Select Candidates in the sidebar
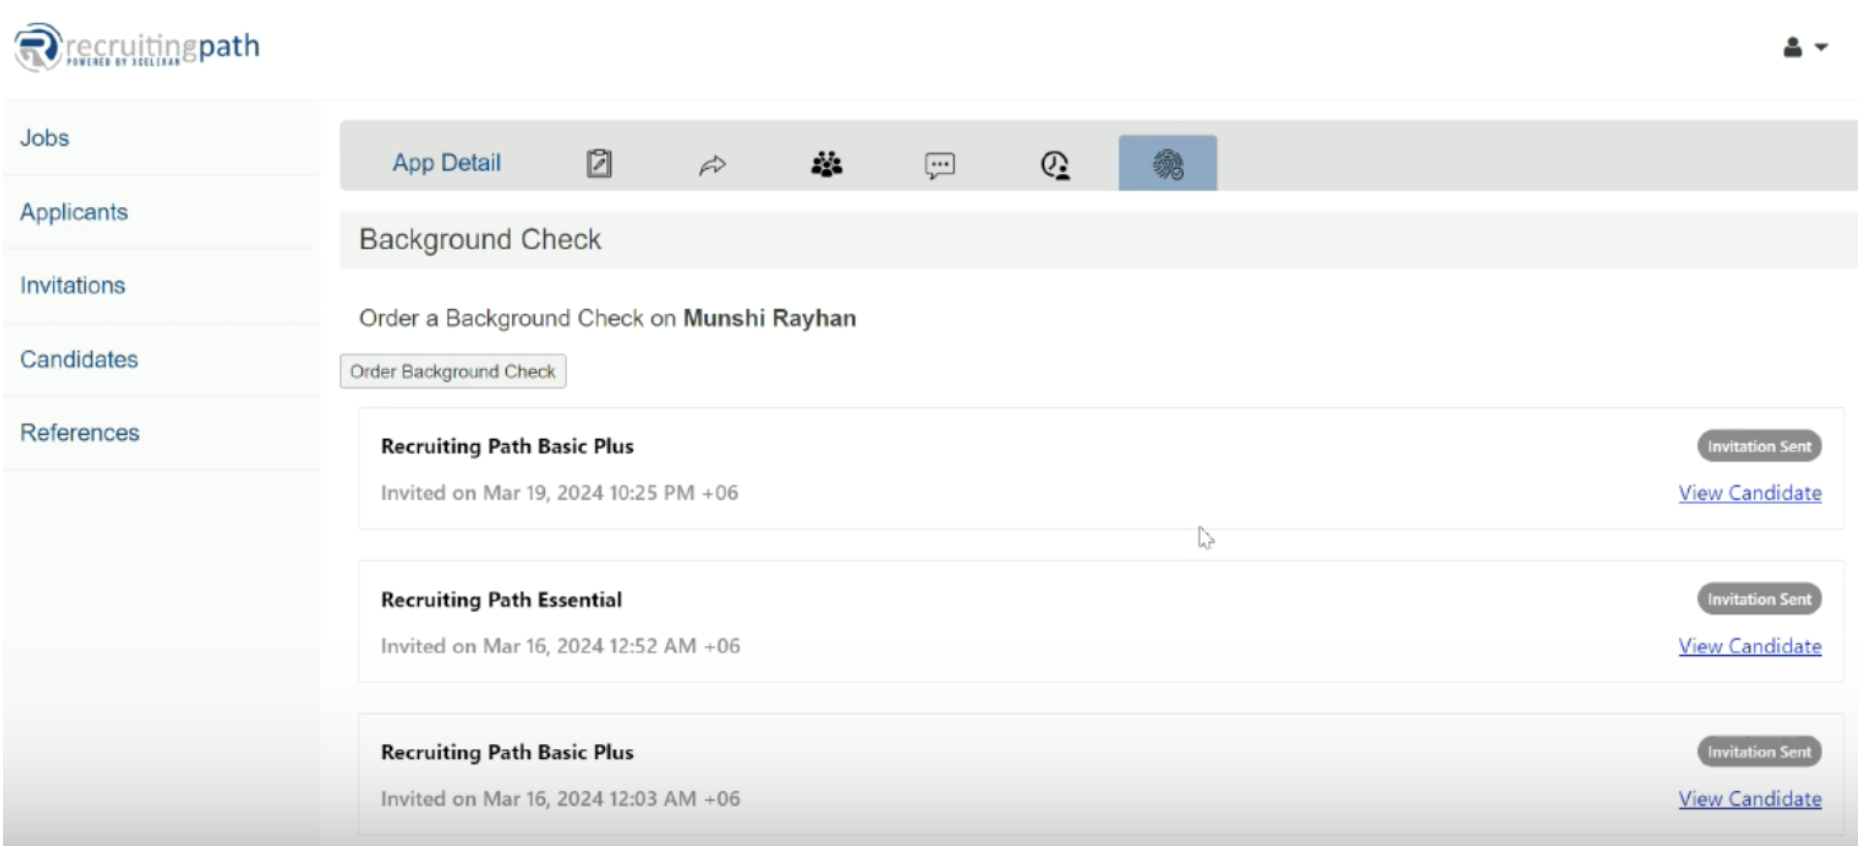 (x=79, y=359)
